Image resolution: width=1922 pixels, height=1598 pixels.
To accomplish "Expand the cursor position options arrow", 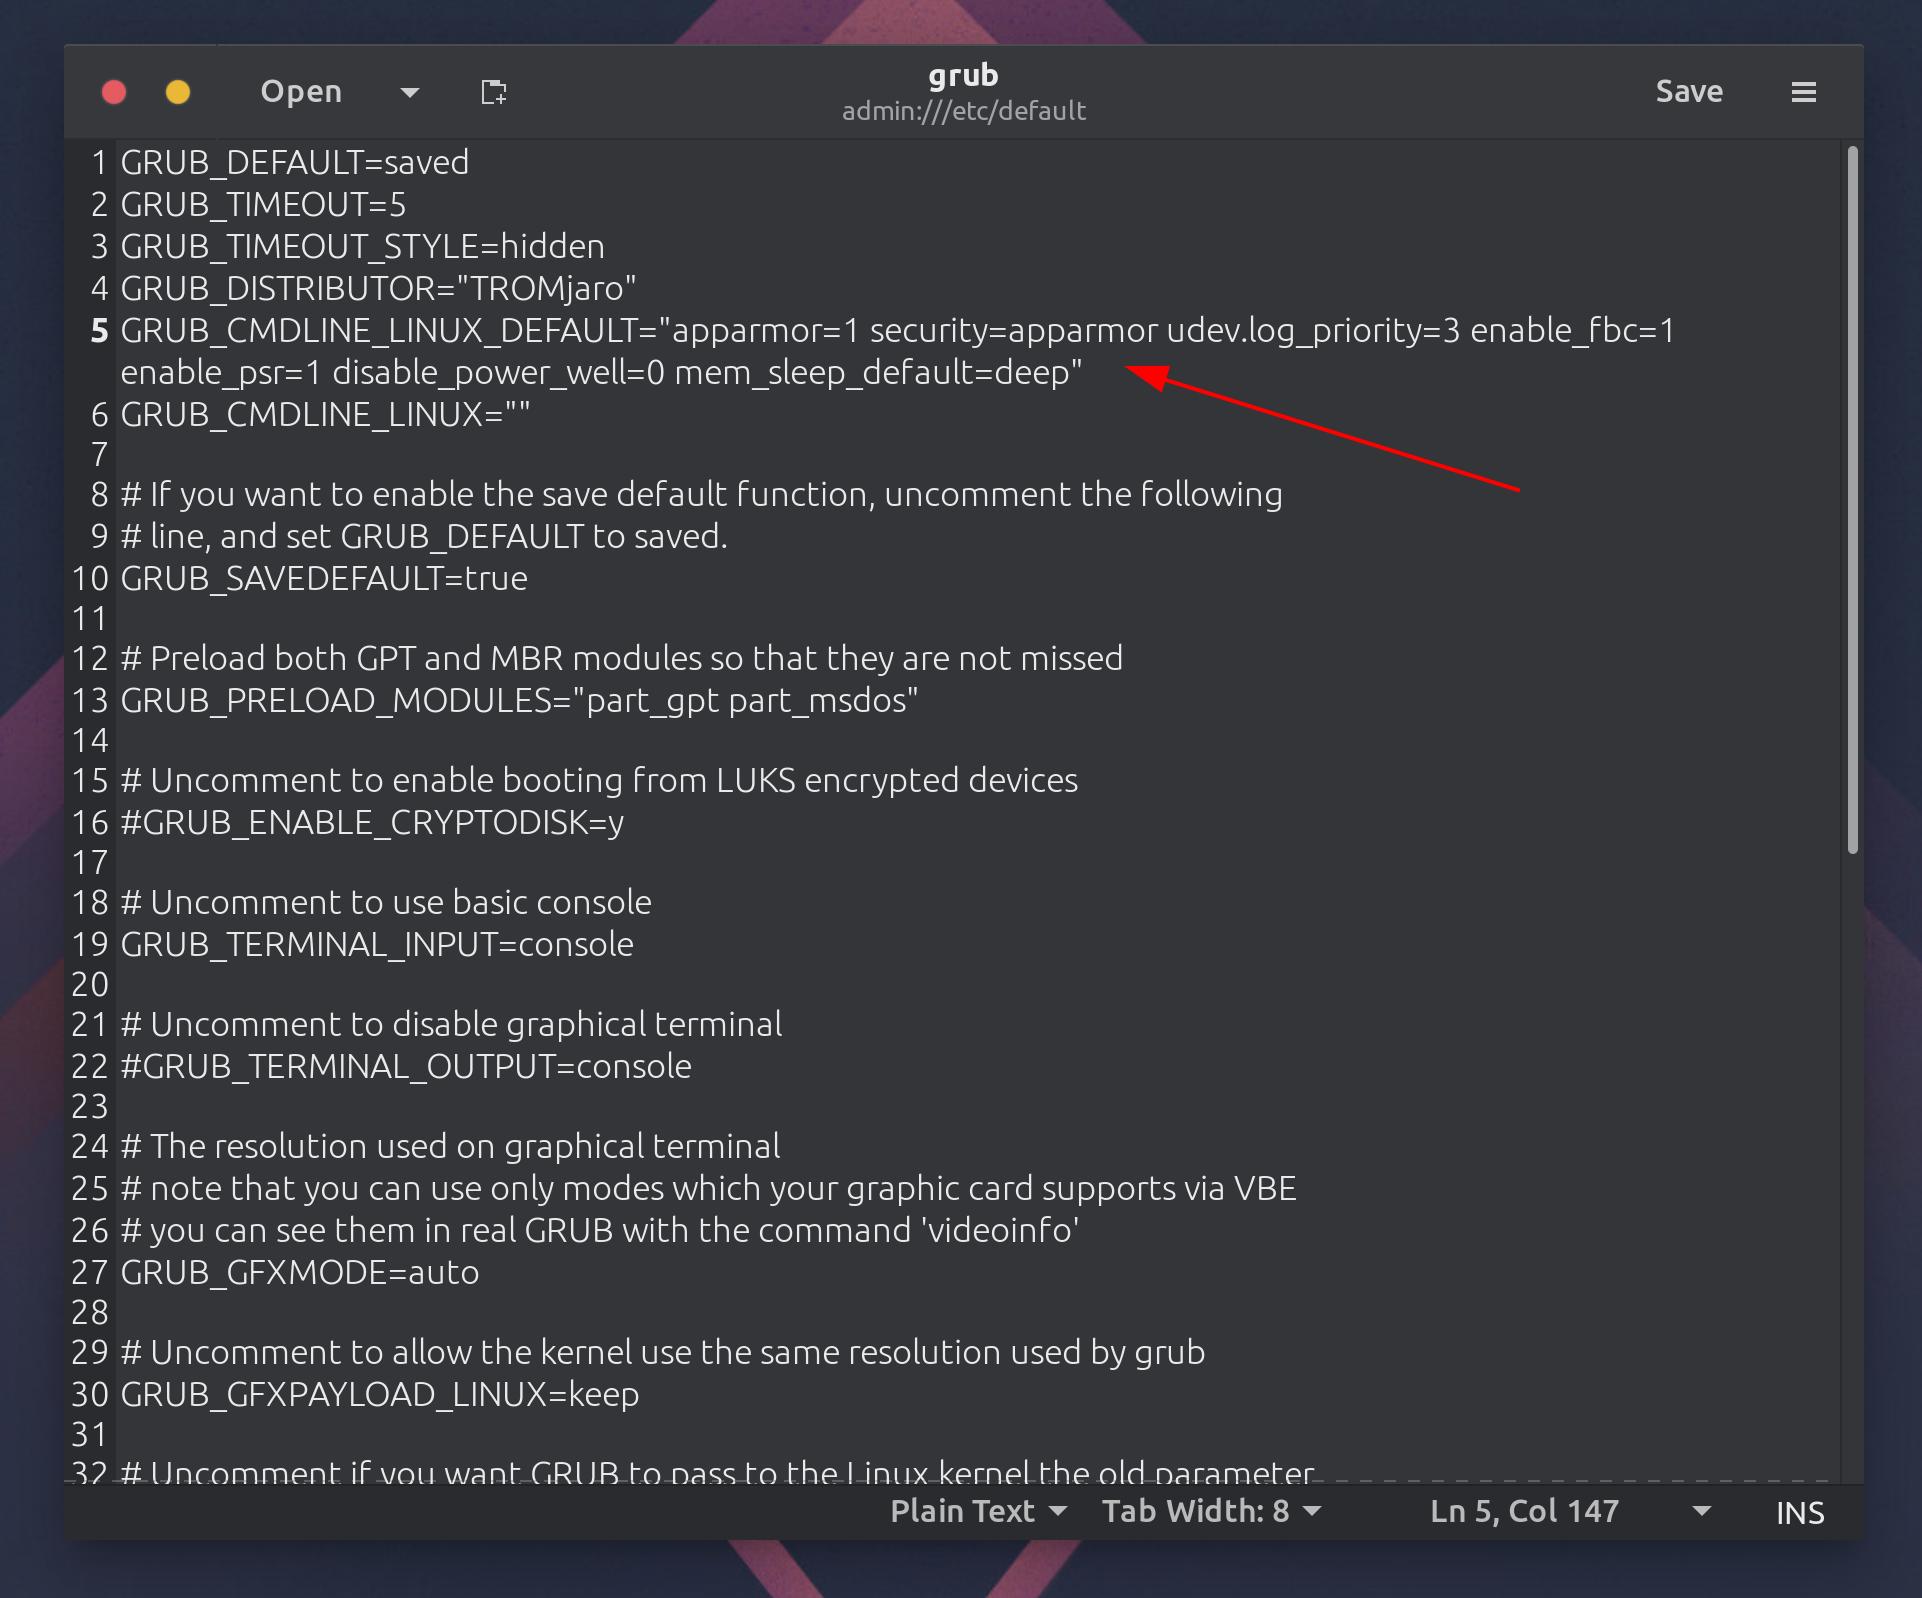I will point(1701,1511).
